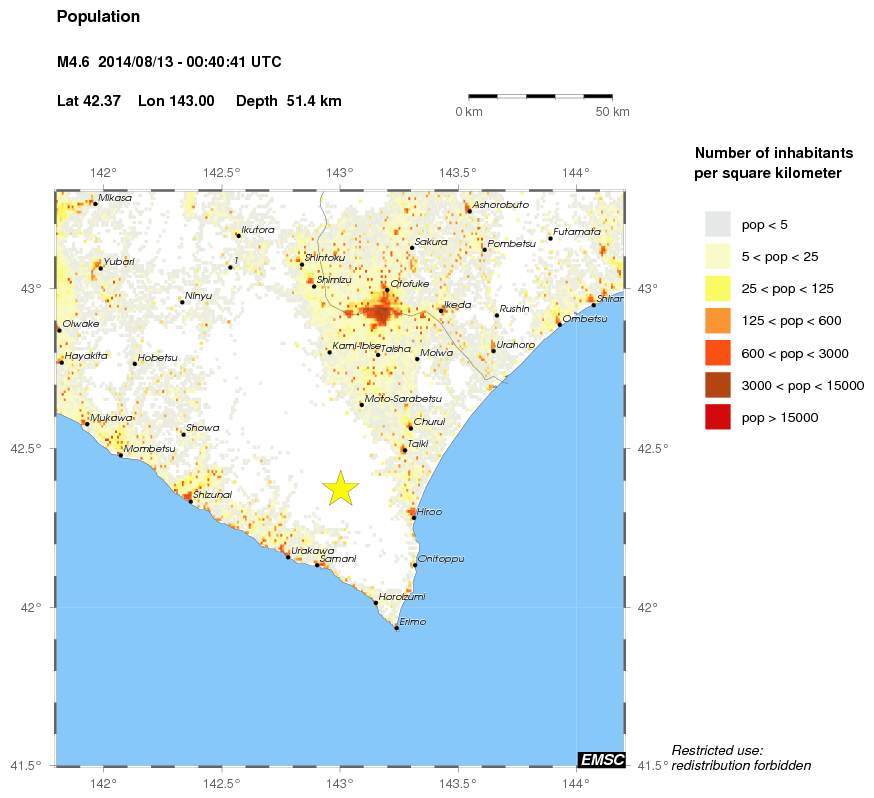This screenshot has width=874, height=798.
Task: Click the 'Samani' town label
Action: click(x=338, y=559)
